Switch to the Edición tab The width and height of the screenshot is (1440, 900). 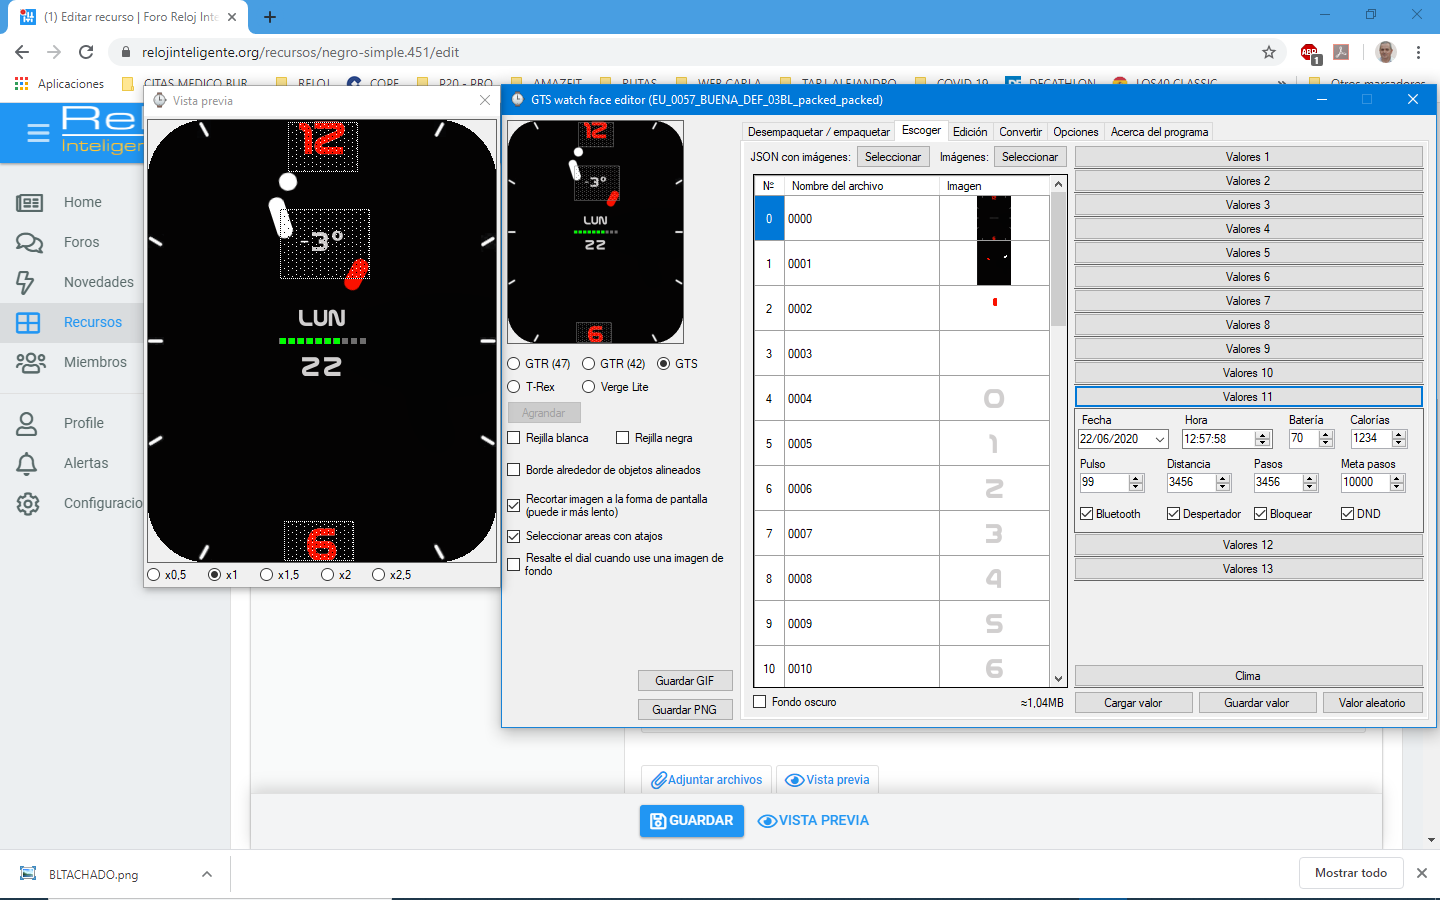[969, 132]
